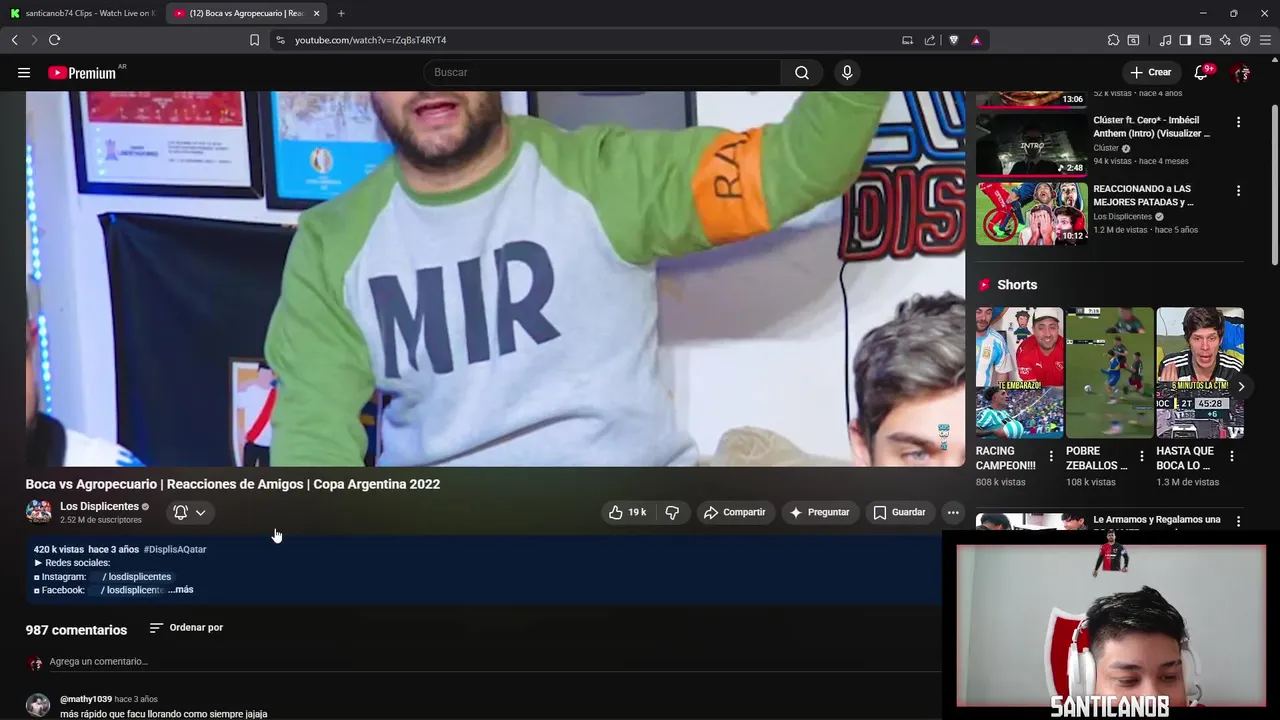Open the RACING CAMPEON short thumbnail
1280x720 pixels.
click(x=1019, y=372)
